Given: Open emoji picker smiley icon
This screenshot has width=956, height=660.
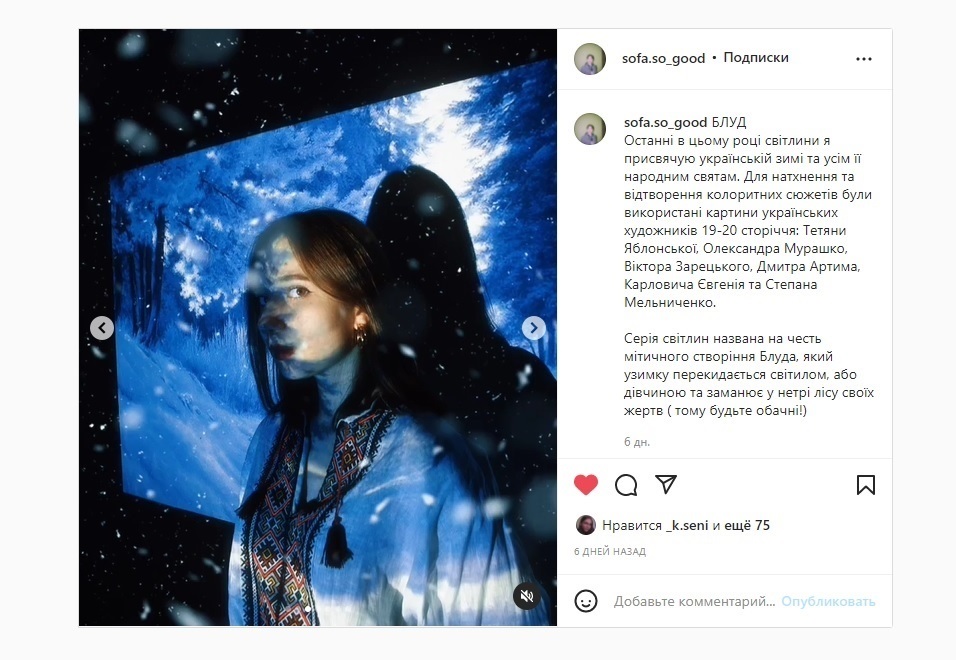Looking at the screenshot, I should click(586, 601).
